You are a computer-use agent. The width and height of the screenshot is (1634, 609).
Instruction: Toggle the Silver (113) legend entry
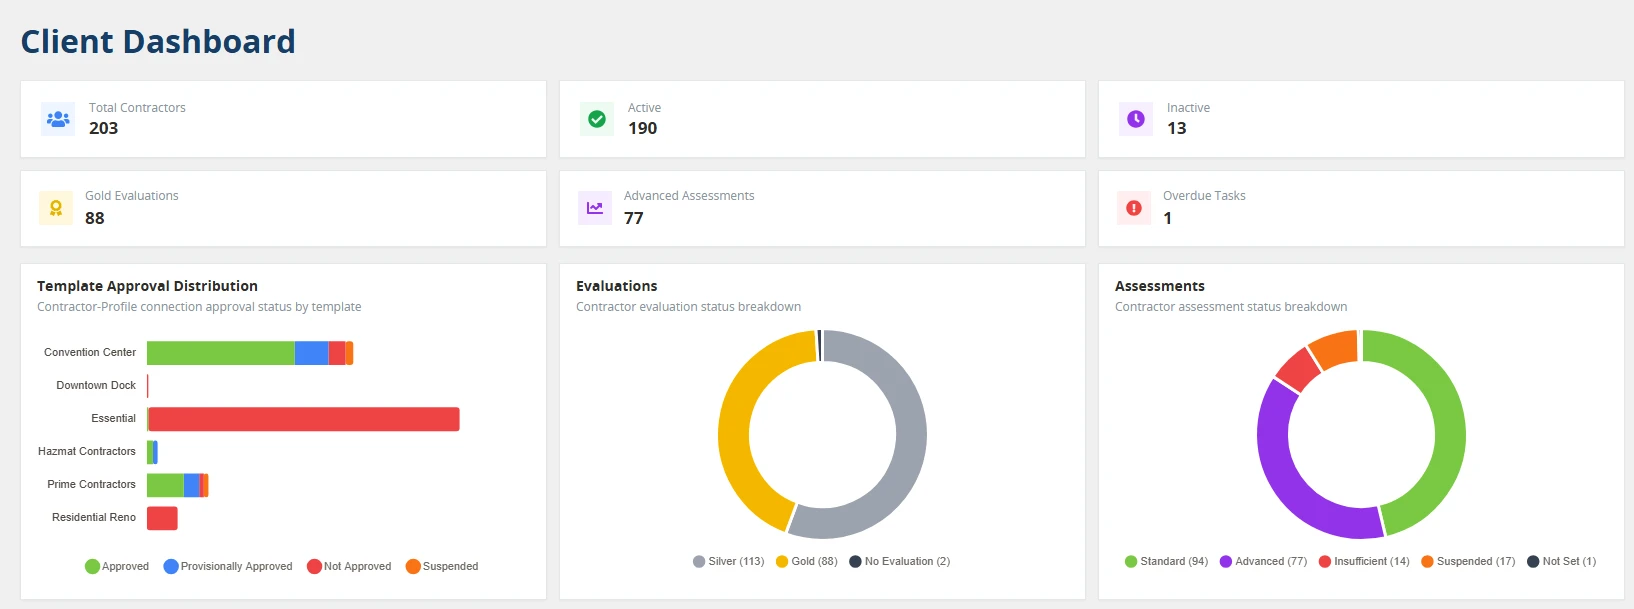(728, 561)
